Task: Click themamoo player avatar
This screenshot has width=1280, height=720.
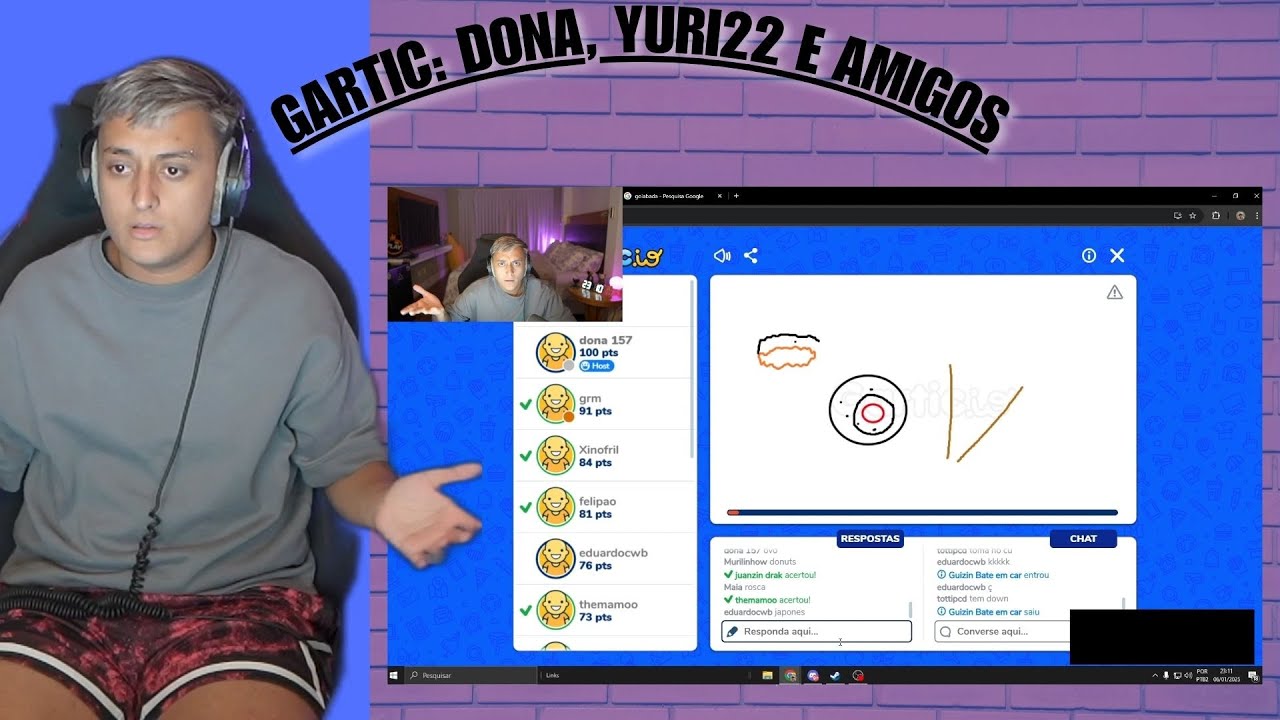Action: pos(555,610)
